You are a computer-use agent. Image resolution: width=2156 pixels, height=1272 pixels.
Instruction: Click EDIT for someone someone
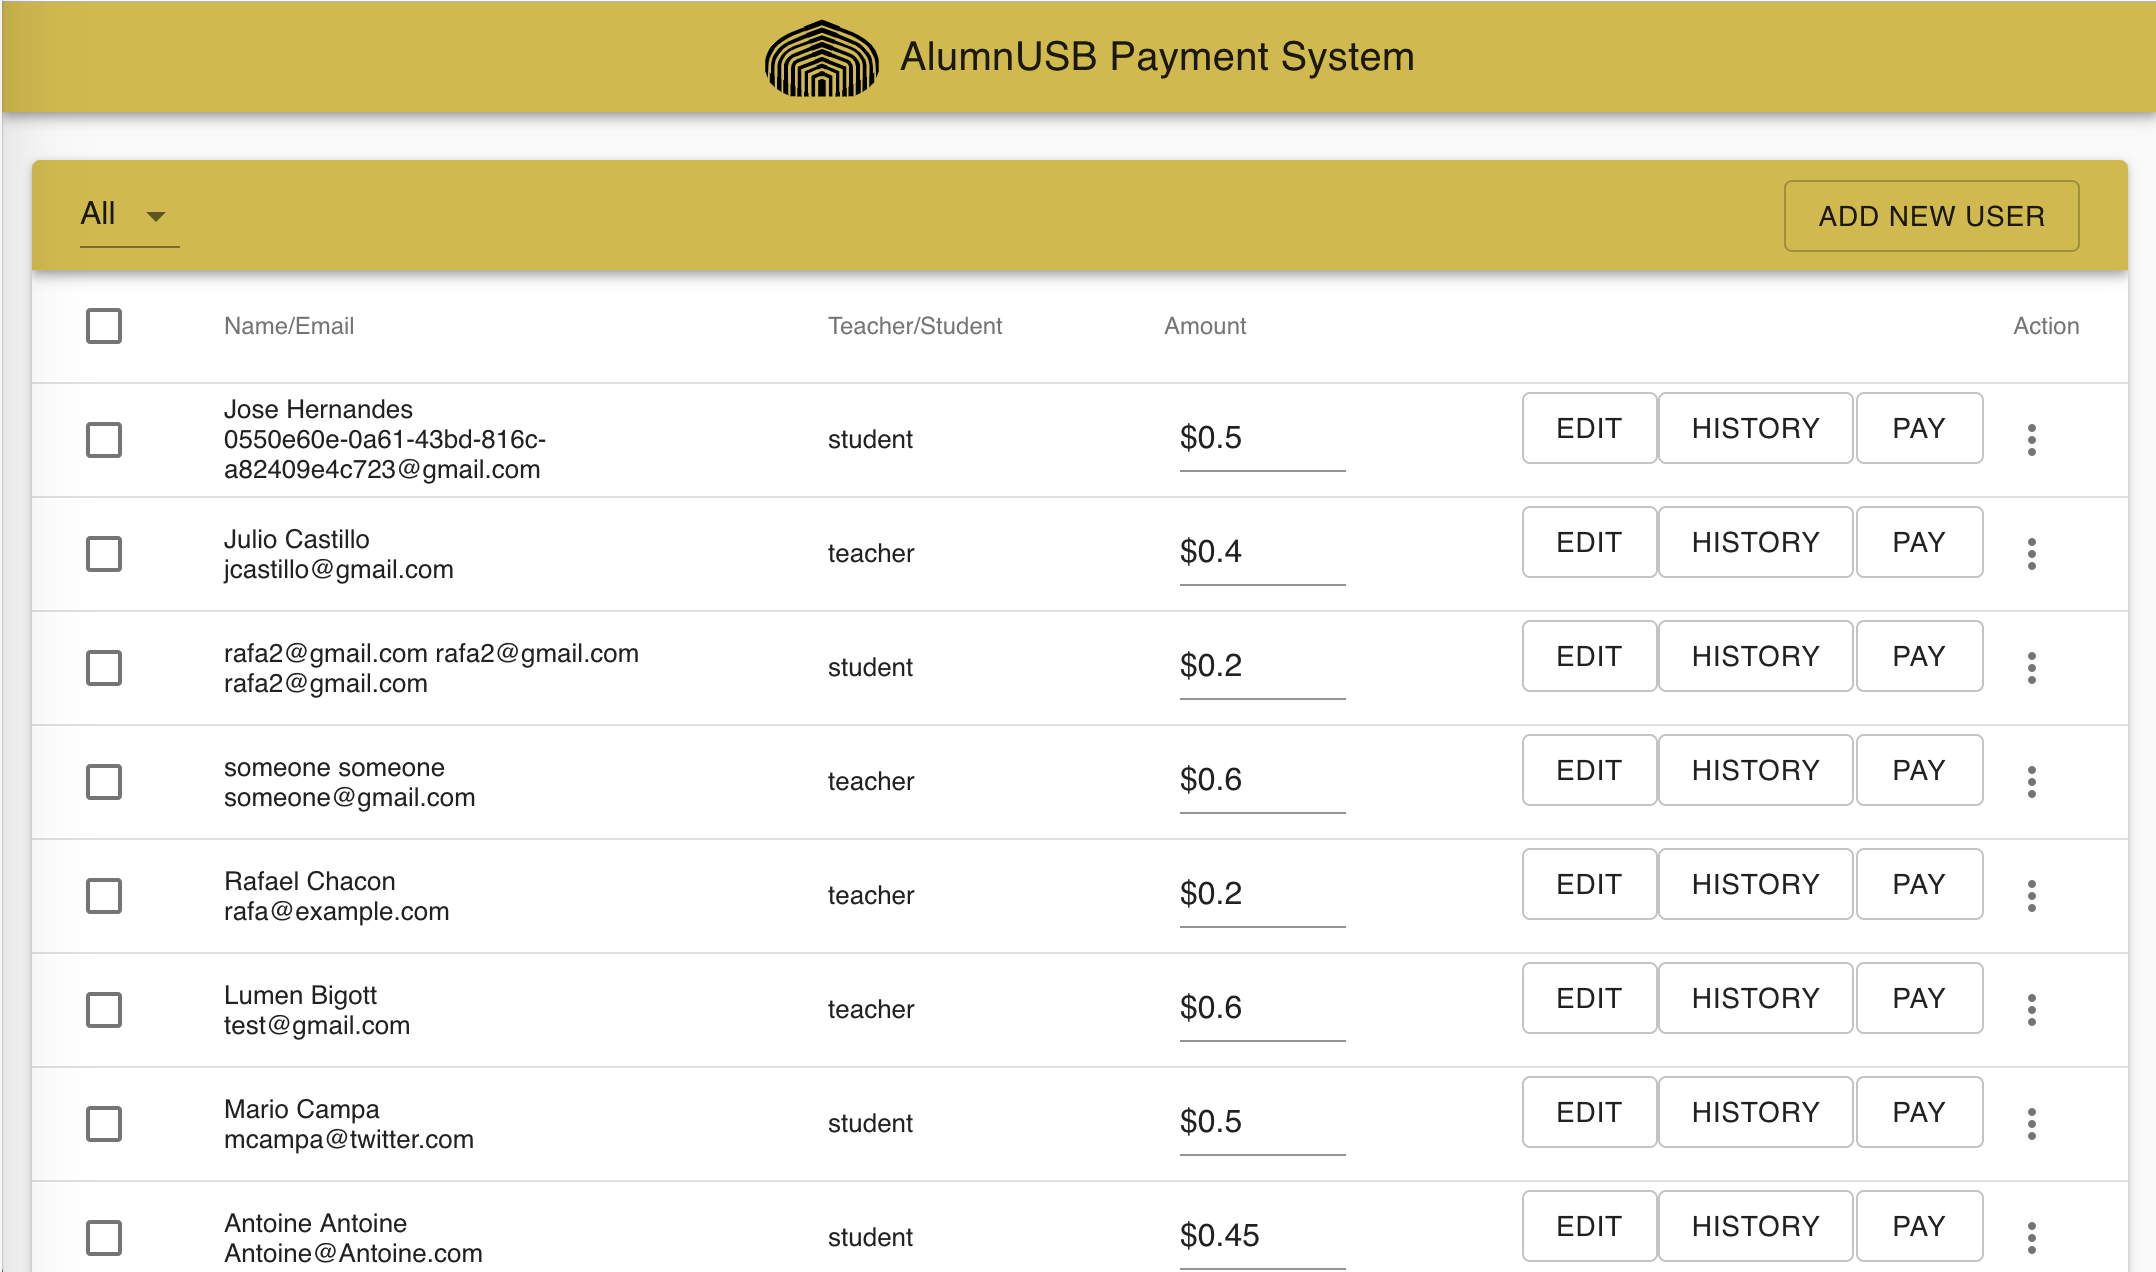click(1588, 770)
